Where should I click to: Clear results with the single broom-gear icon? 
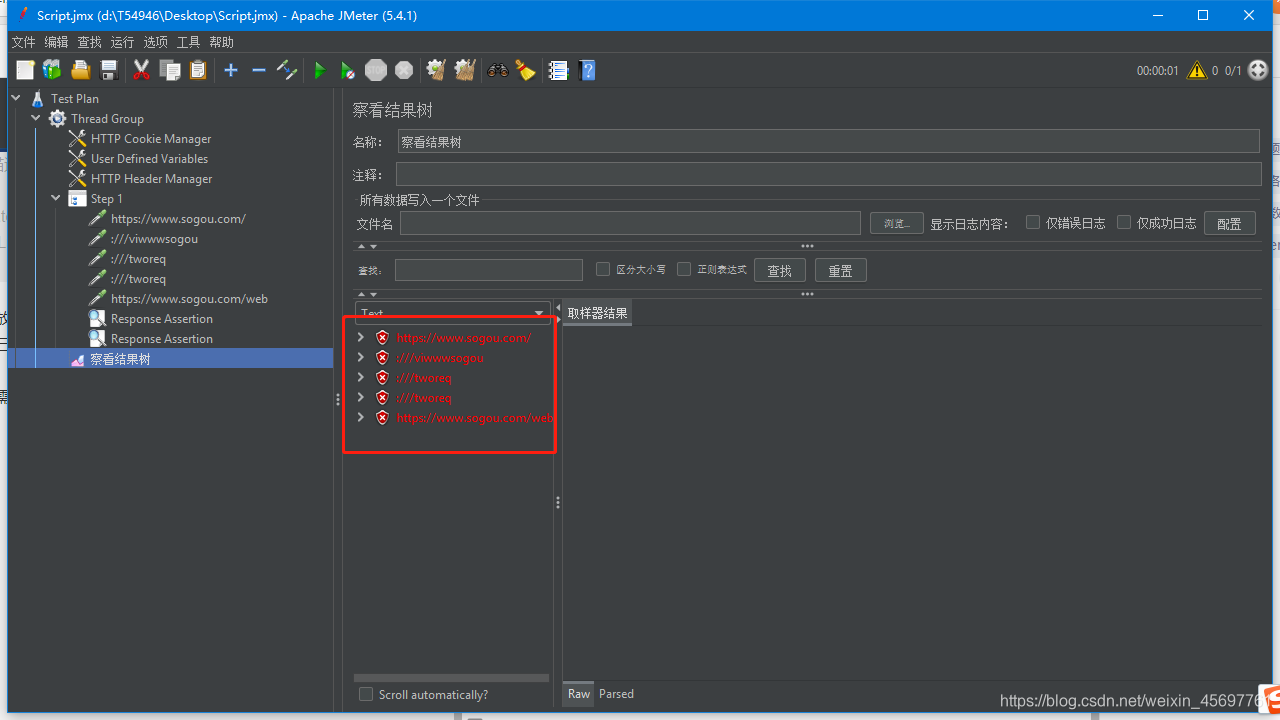point(436,70)
